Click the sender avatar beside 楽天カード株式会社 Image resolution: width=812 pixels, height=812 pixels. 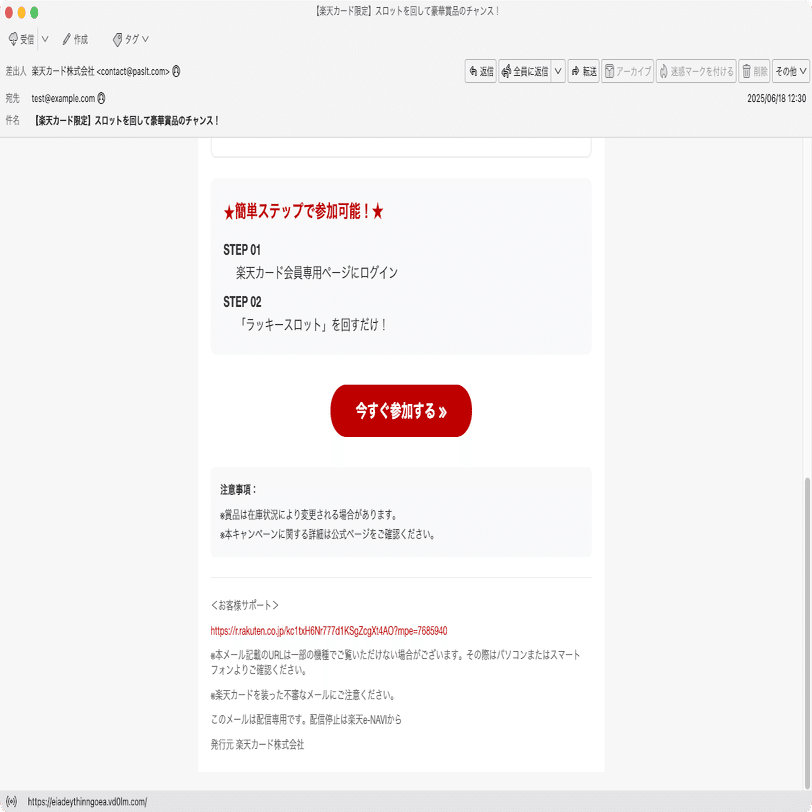(176, 72)
